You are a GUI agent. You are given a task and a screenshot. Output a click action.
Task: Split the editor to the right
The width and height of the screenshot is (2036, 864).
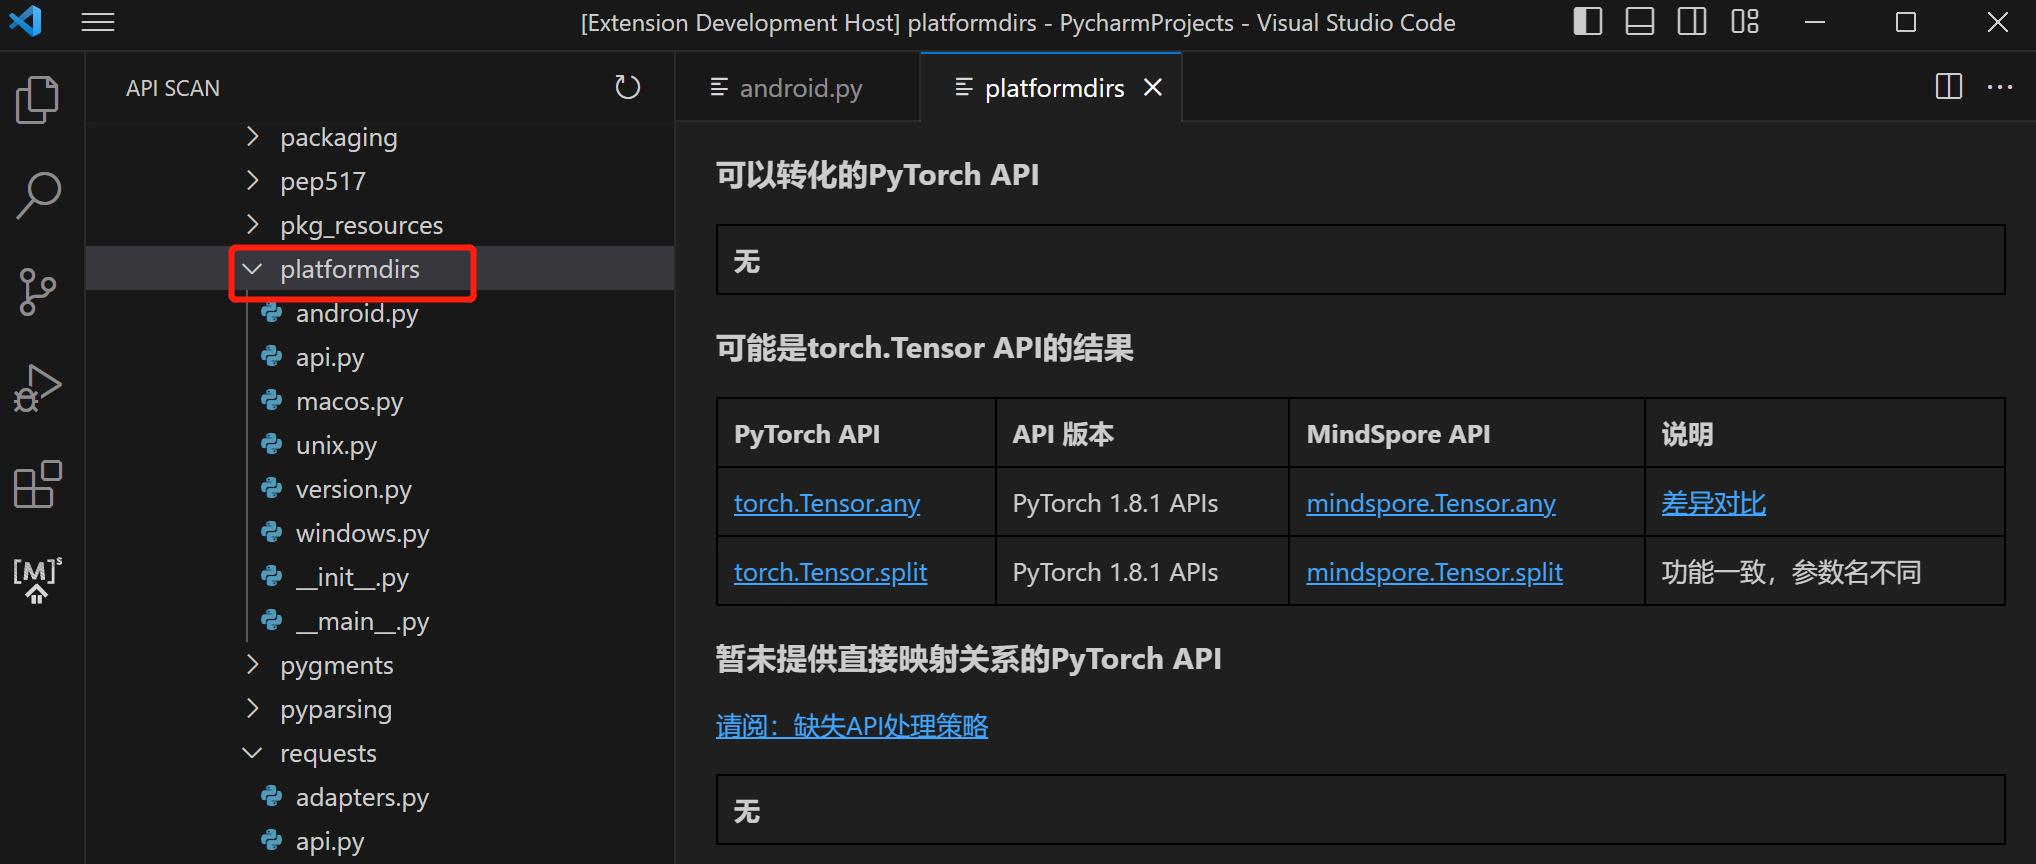pyautogui.click(x=1948, y=88)
